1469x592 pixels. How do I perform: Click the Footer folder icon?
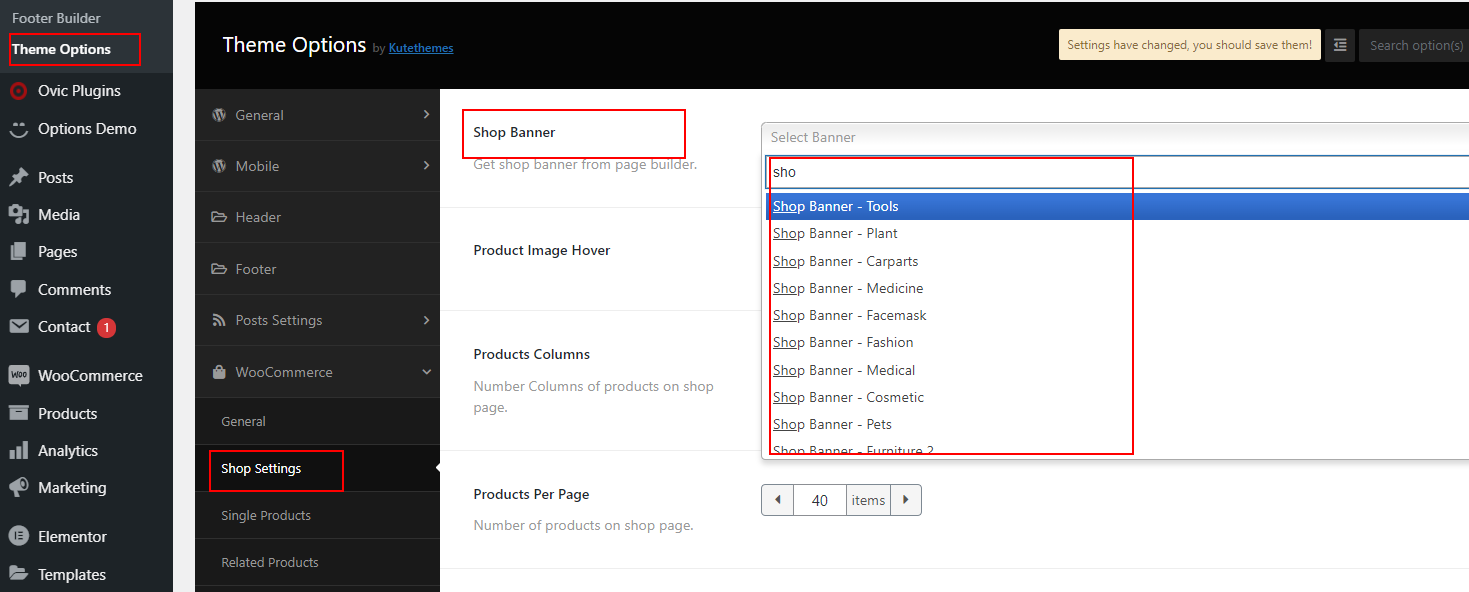tap(219, 269)
